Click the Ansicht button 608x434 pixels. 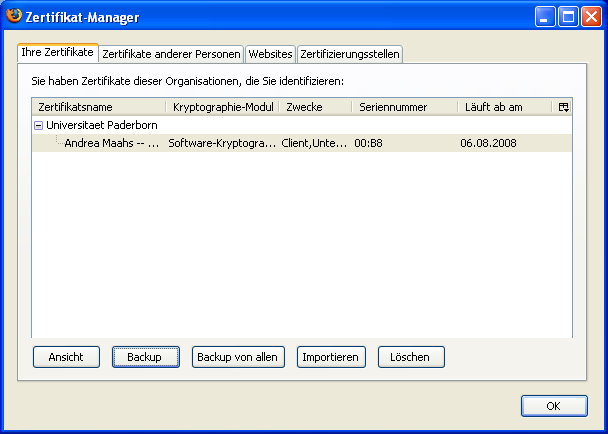pyautogui.click(x=66, y=357)
